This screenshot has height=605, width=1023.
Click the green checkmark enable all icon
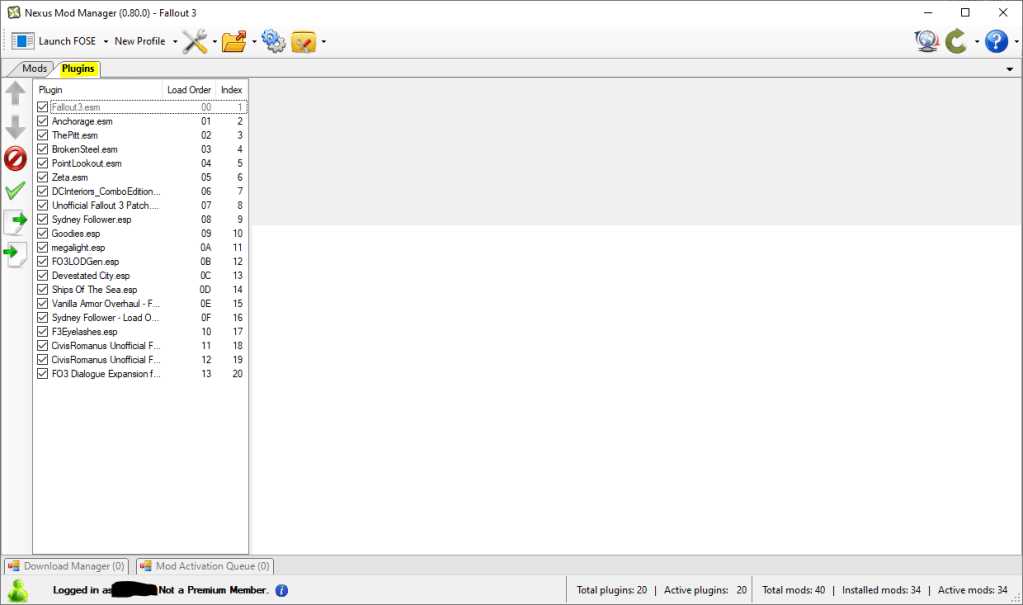coord(16,190)
